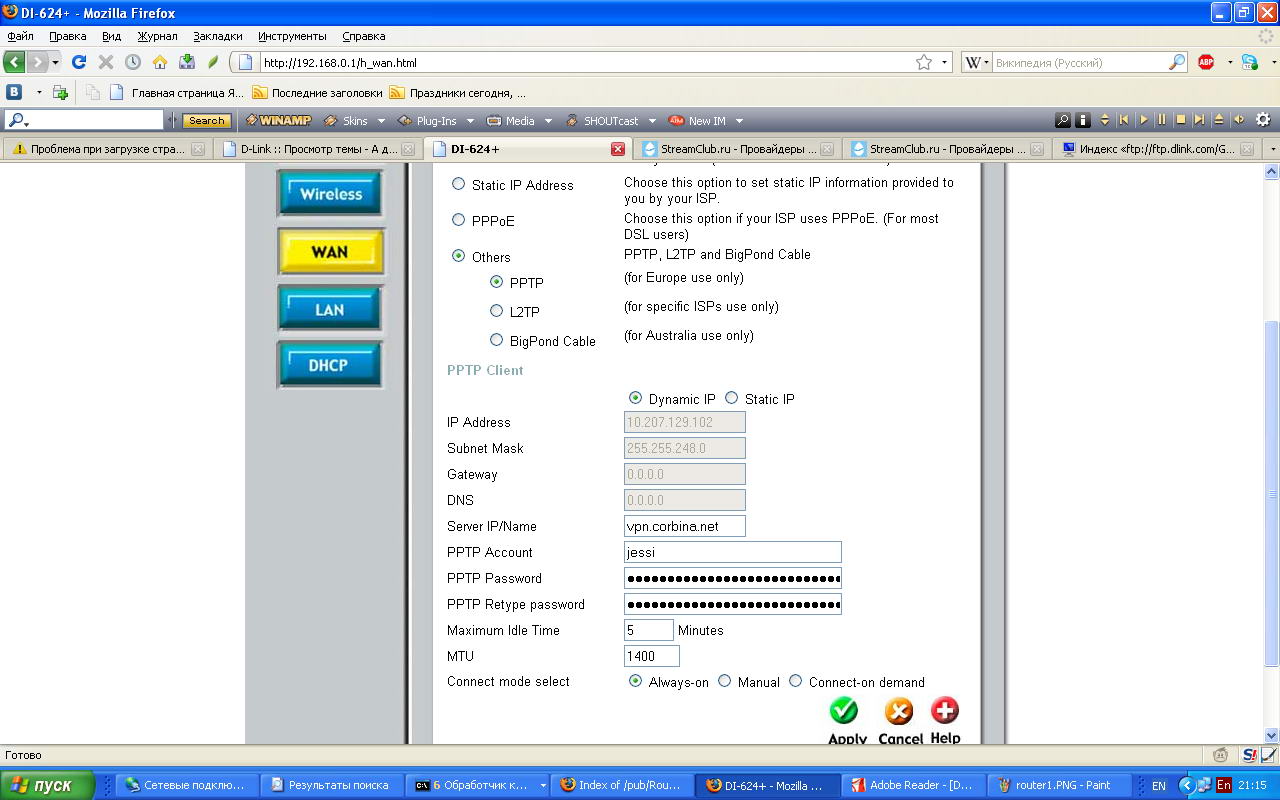This screenshot has height=800, width=1280.
Task: Close the DI-624+ tab
Action: (618, 149)
